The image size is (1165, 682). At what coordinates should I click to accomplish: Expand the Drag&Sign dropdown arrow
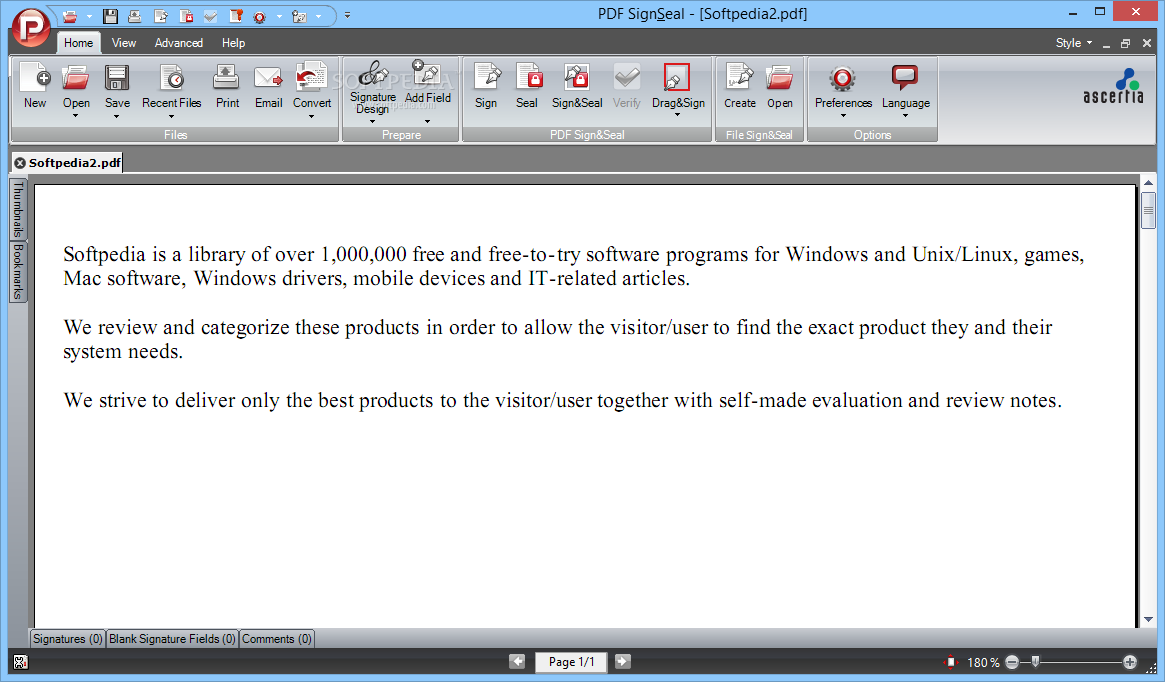677,115
